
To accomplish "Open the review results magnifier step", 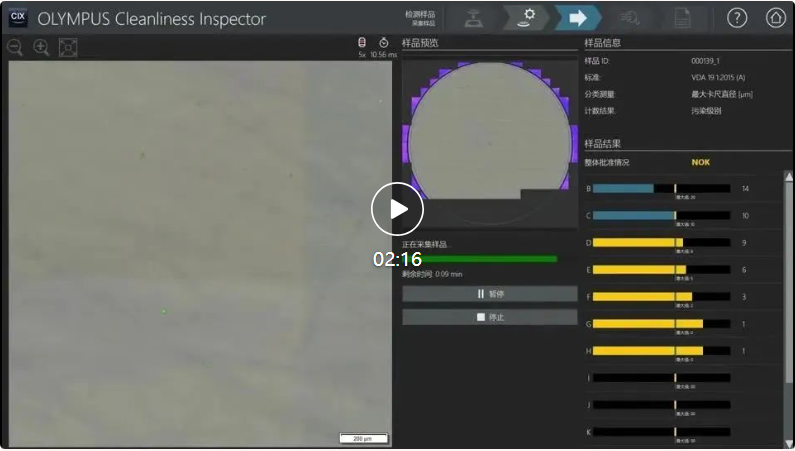I will [x=630, y=18].
